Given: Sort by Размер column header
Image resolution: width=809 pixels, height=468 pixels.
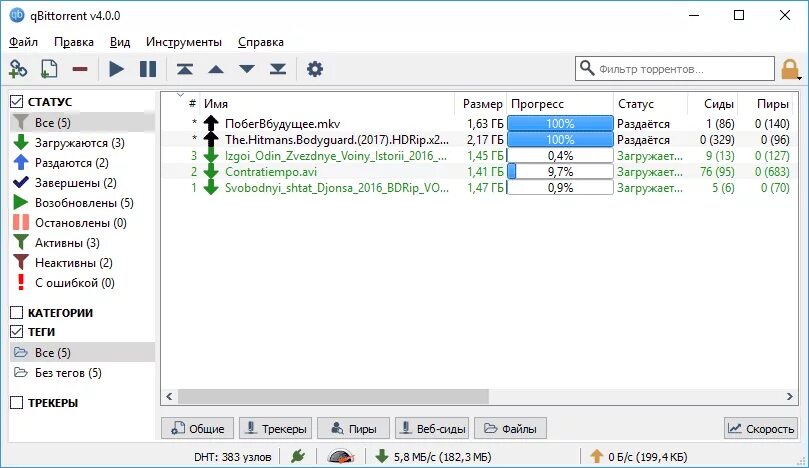Looking at the screenshot, I should pos(481,104).
